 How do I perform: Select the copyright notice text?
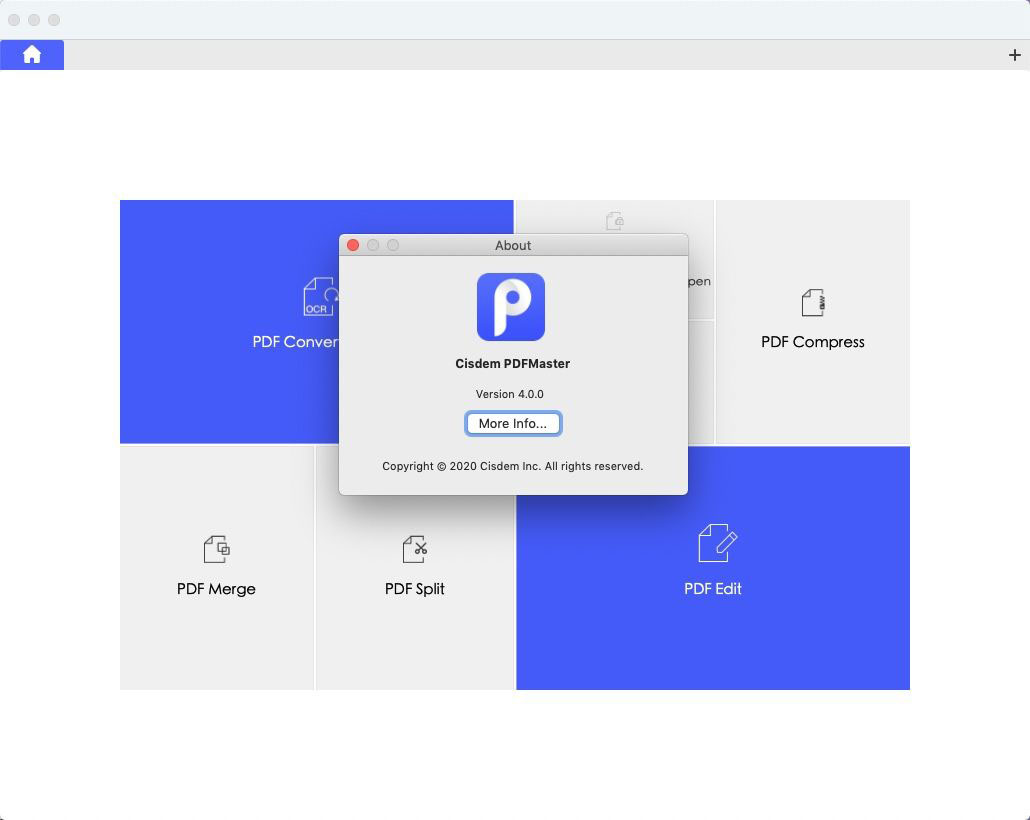tap(512, 467)
